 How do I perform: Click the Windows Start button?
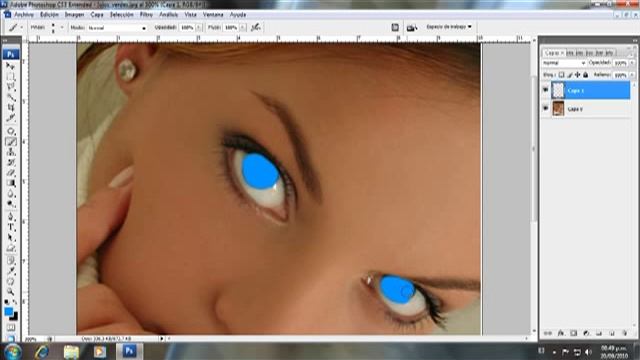13,351
